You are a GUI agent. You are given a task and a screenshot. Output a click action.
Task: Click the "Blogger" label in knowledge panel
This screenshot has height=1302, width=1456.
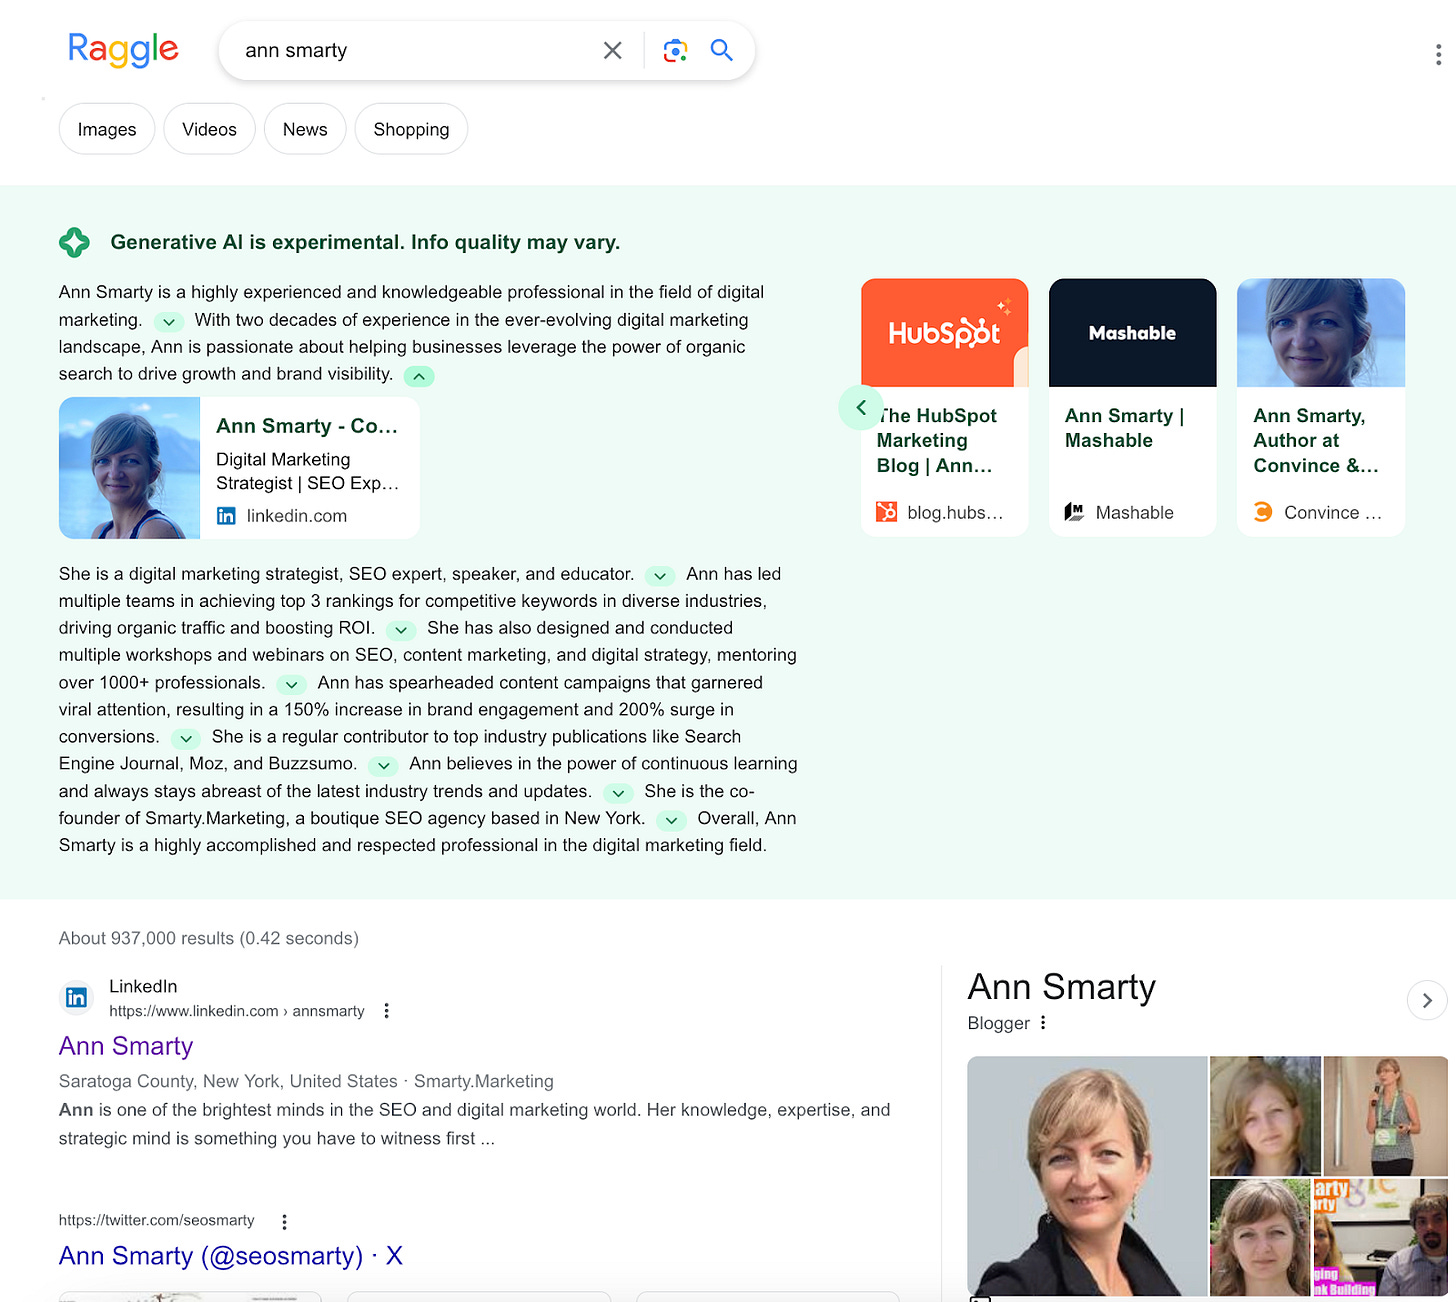point(999,1023)
